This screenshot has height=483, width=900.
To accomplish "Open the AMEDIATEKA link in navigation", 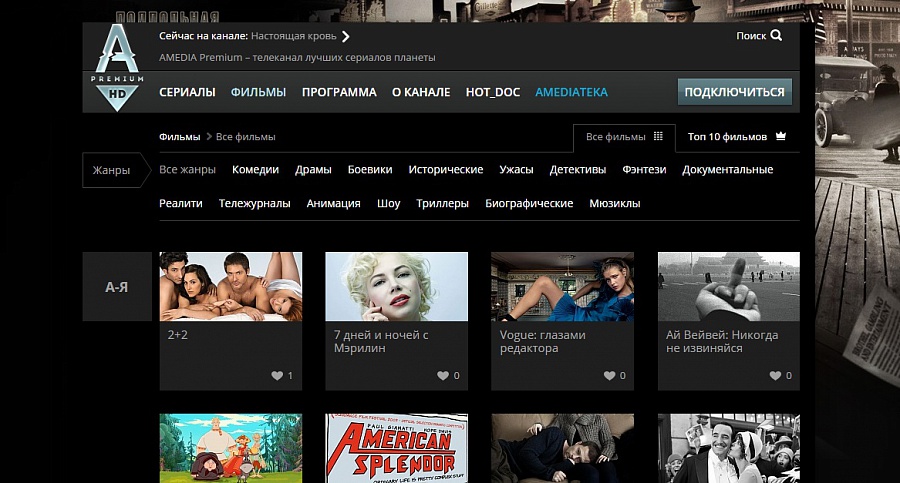I will tap(571, 92).
